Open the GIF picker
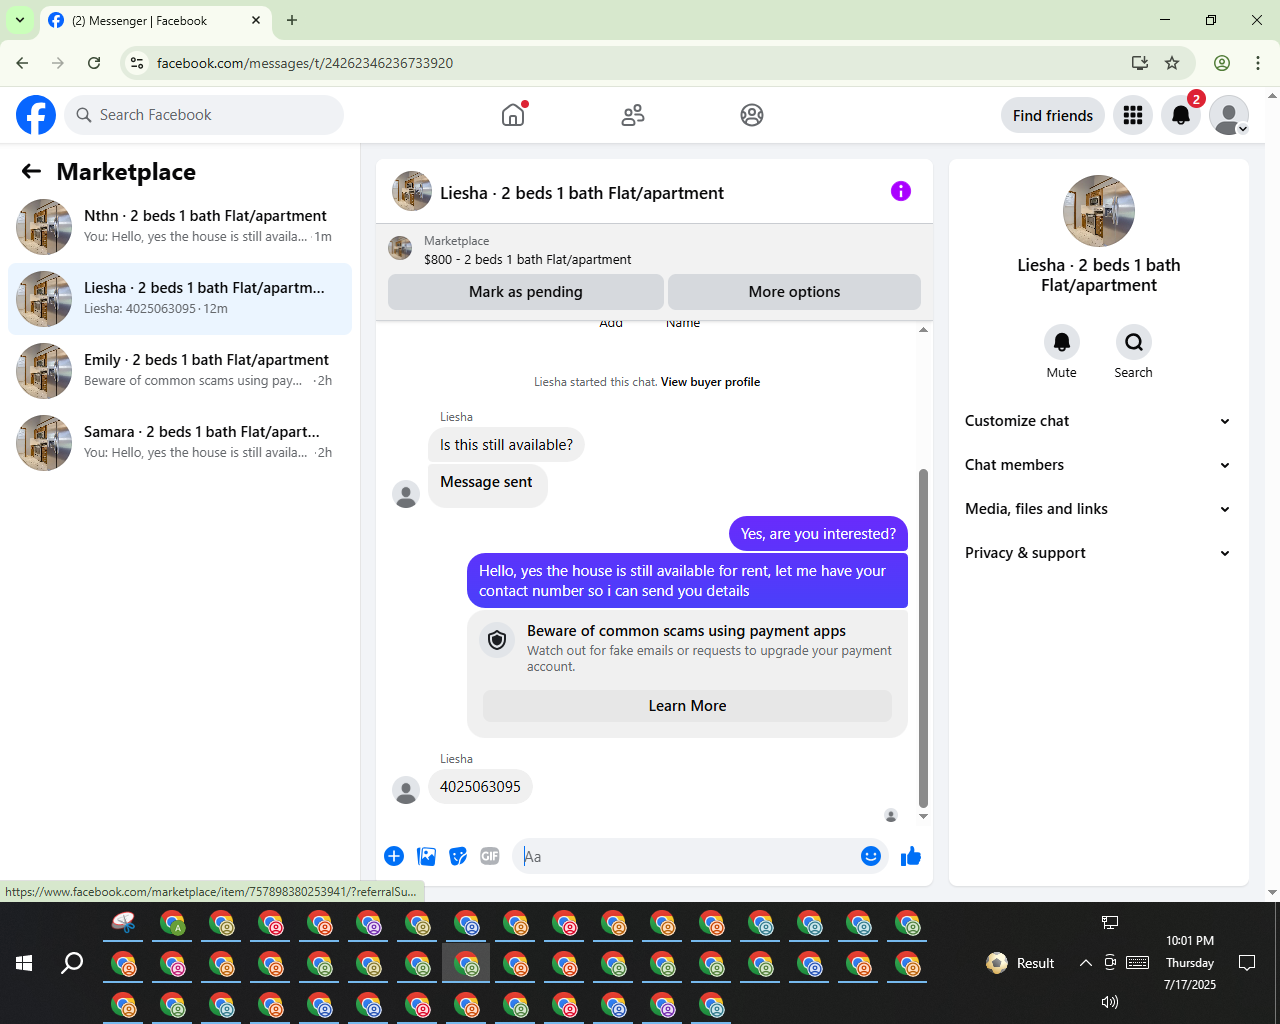Image resolution: width=1280 pixels, height=1024 pixels. coord(490,856)
